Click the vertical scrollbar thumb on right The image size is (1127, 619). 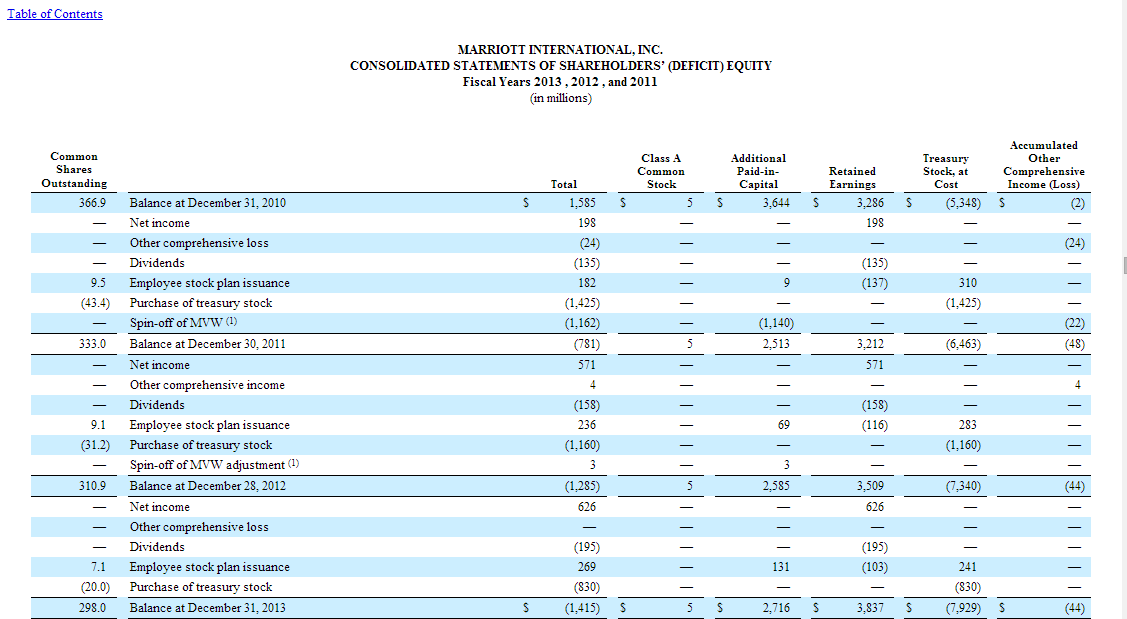click(x=1125, y=265)
